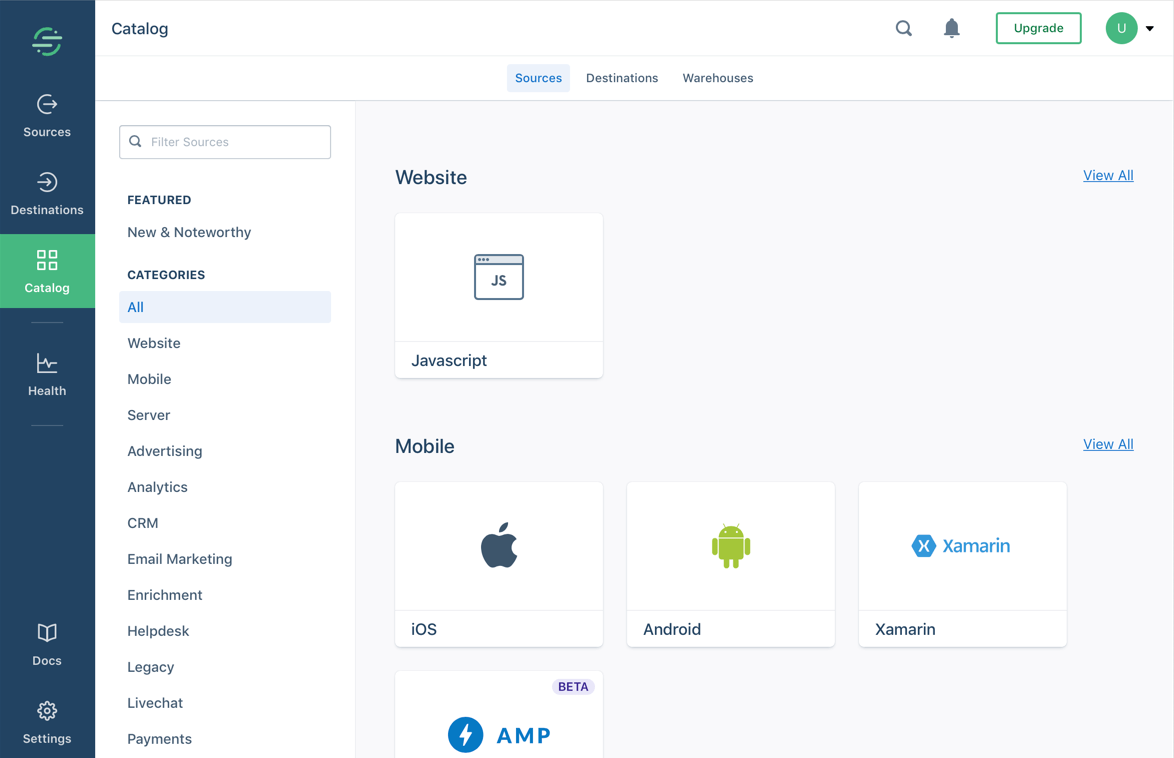Select the iOS source tile
This screenshot has height=758, width=1174.
pyautogui.click(x=498, y=564)
